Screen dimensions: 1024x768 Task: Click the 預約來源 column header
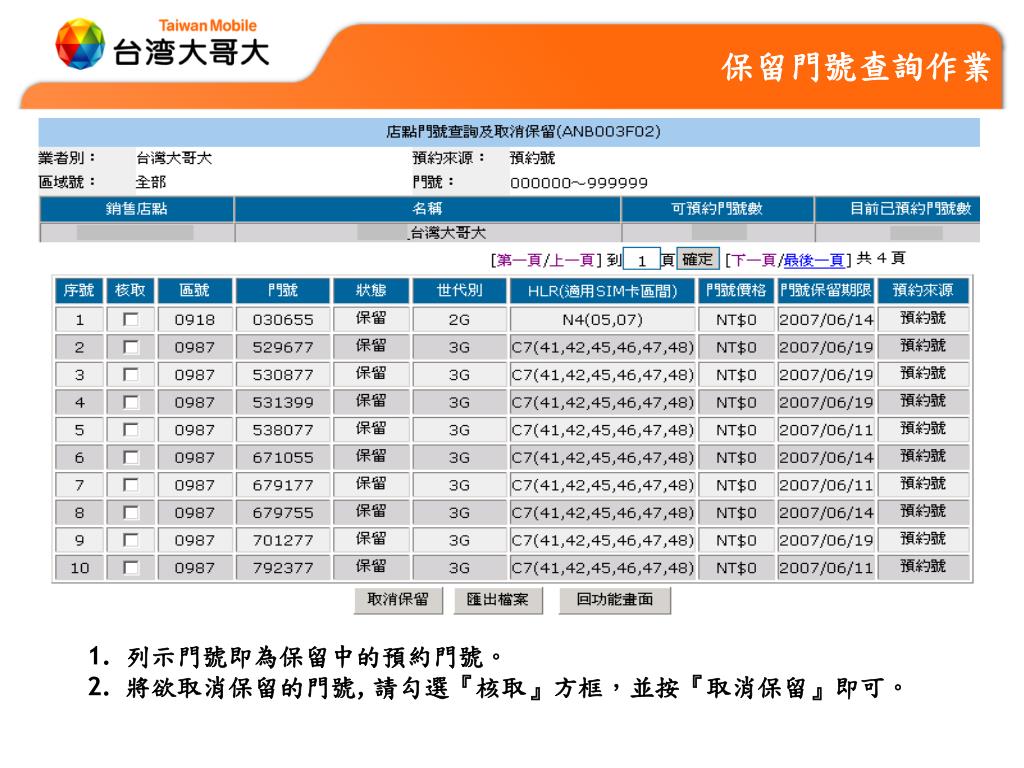(923, 291)
